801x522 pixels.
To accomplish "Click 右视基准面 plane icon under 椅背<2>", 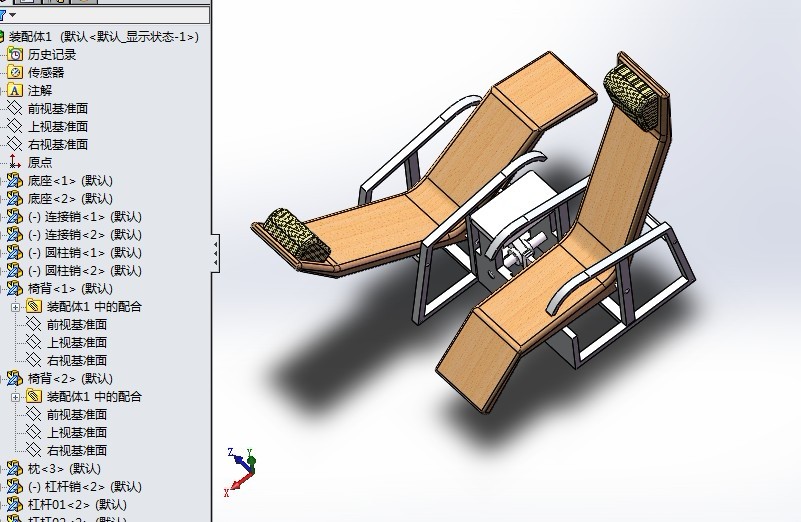I will (34, 450).
